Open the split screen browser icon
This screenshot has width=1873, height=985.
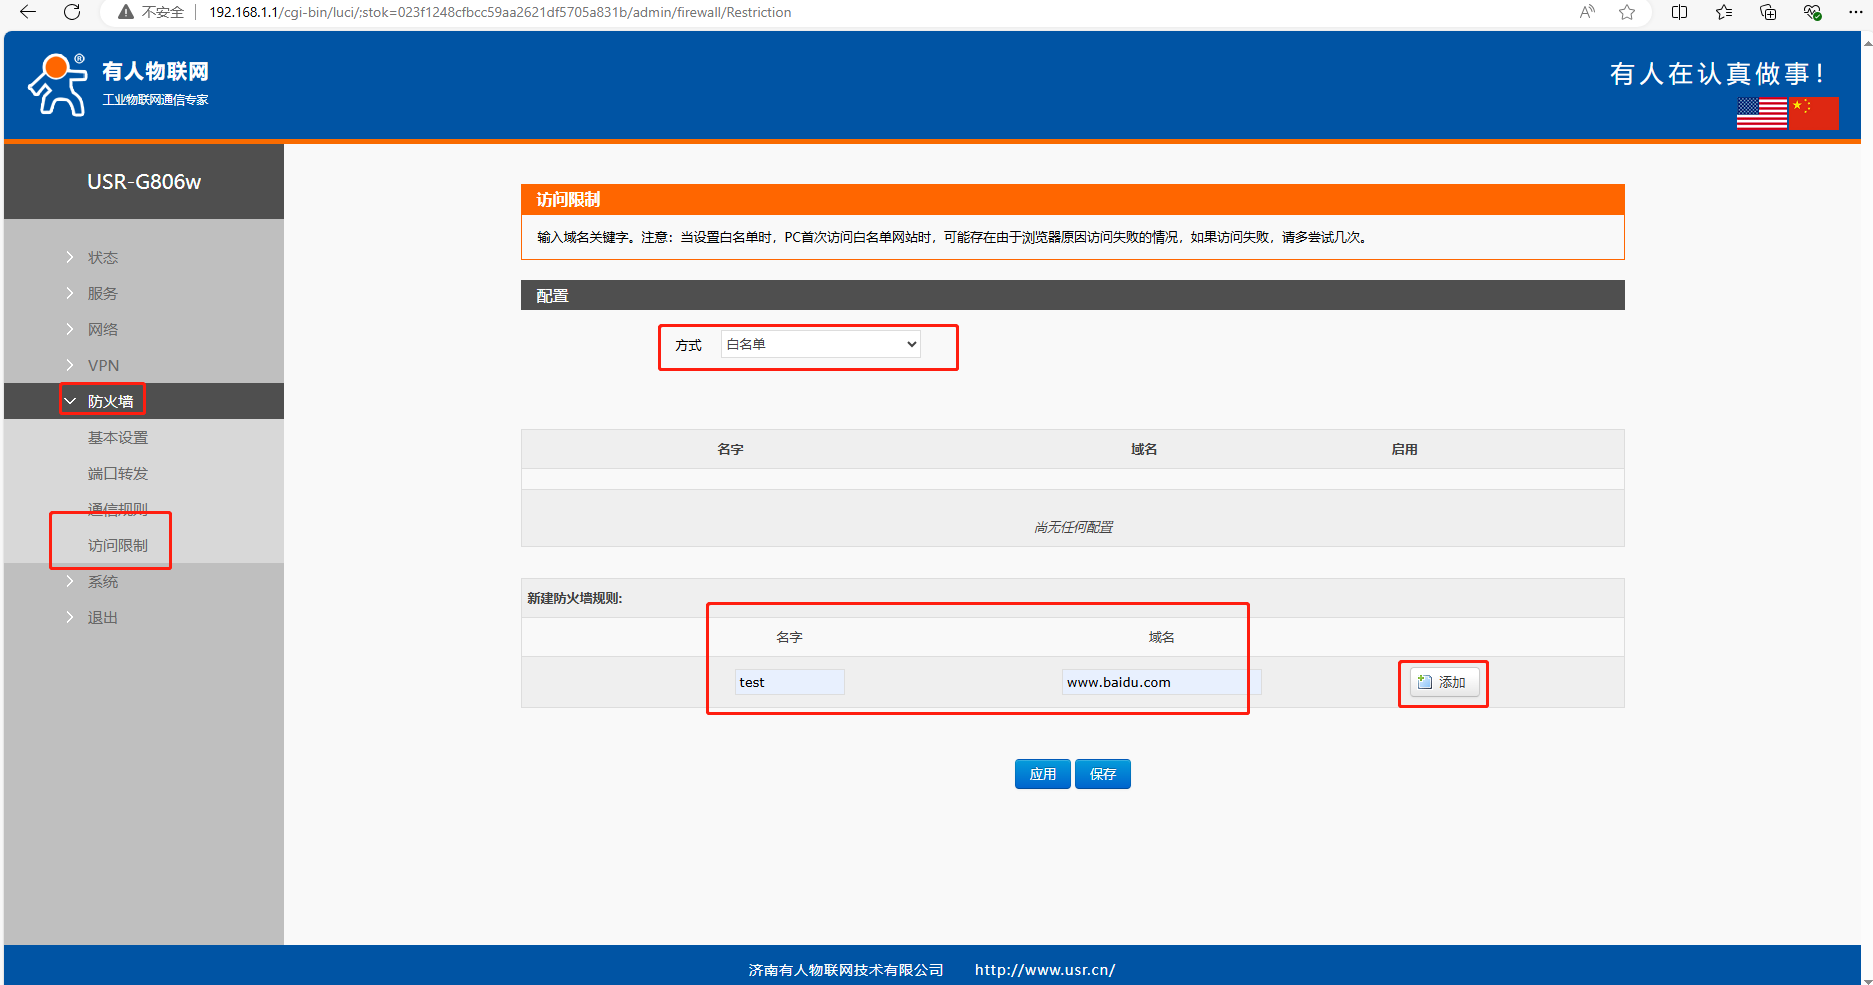pyautogui.click(x=1679, y=12)
